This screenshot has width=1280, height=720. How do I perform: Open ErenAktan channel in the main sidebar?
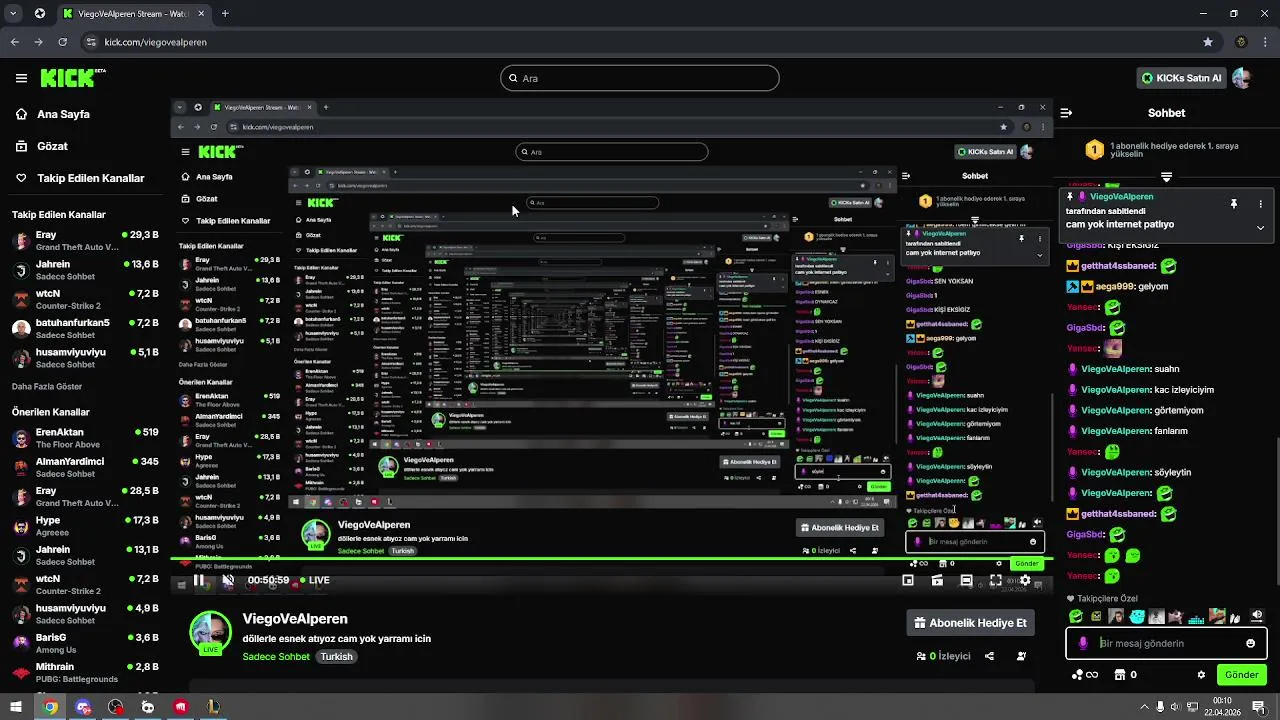tap(85, 438)
